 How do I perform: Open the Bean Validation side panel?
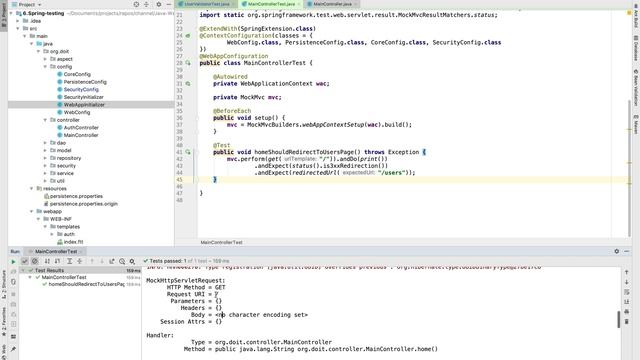(636, 88)
